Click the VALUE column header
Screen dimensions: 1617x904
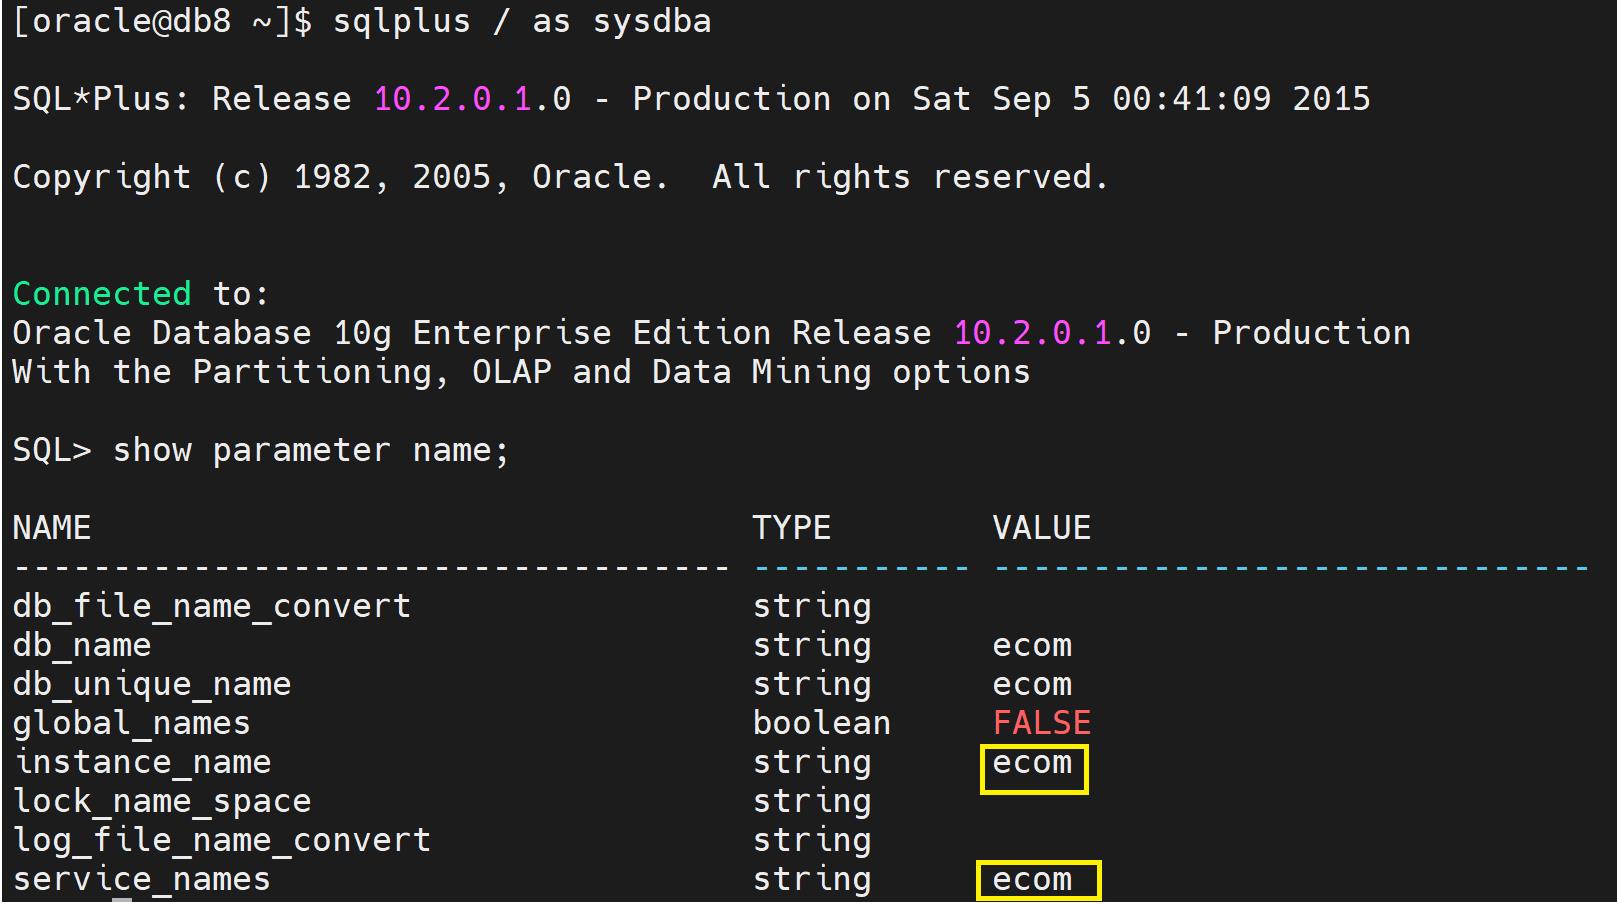point(1042,528)
